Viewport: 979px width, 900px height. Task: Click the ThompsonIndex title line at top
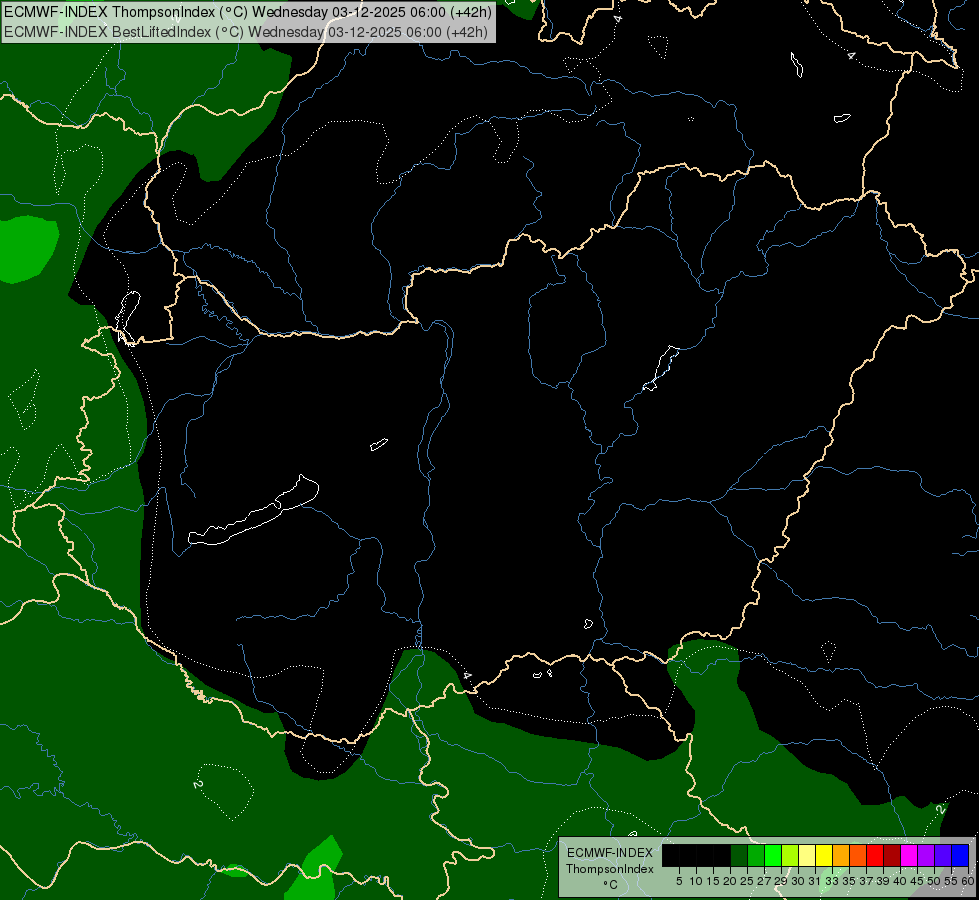click(x=248, y=12)
